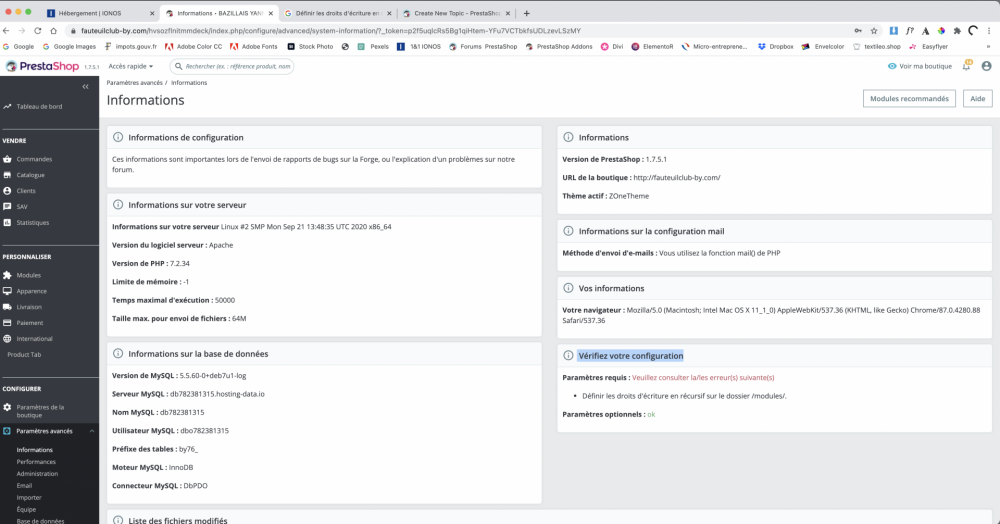Click Paramètres avancés breadcrumb link
Image resolution: width=1000 pixels, height=524 pixels.
[x=135, y=83]
